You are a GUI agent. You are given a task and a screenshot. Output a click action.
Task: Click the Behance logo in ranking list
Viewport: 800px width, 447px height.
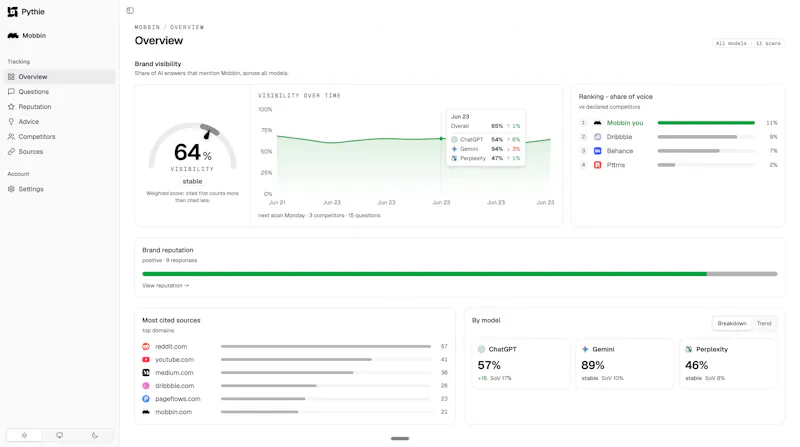[x=597, y=151]
